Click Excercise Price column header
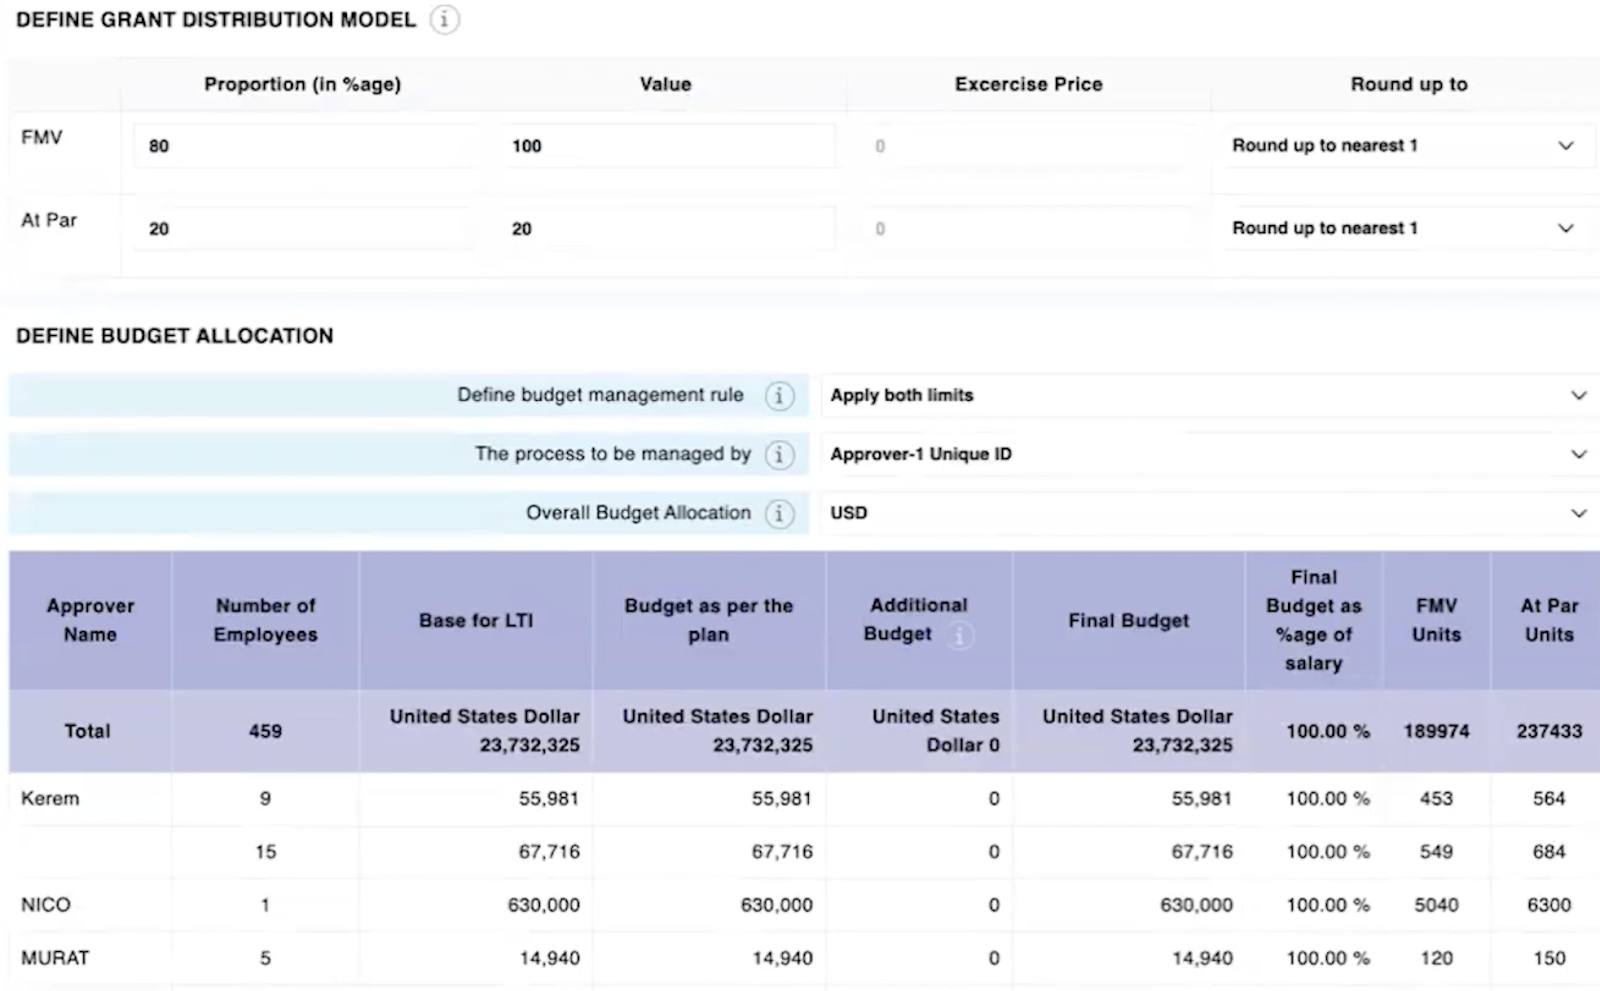Image resolution: width=1600 pixels, height=991 pixels. (1029, 84)
